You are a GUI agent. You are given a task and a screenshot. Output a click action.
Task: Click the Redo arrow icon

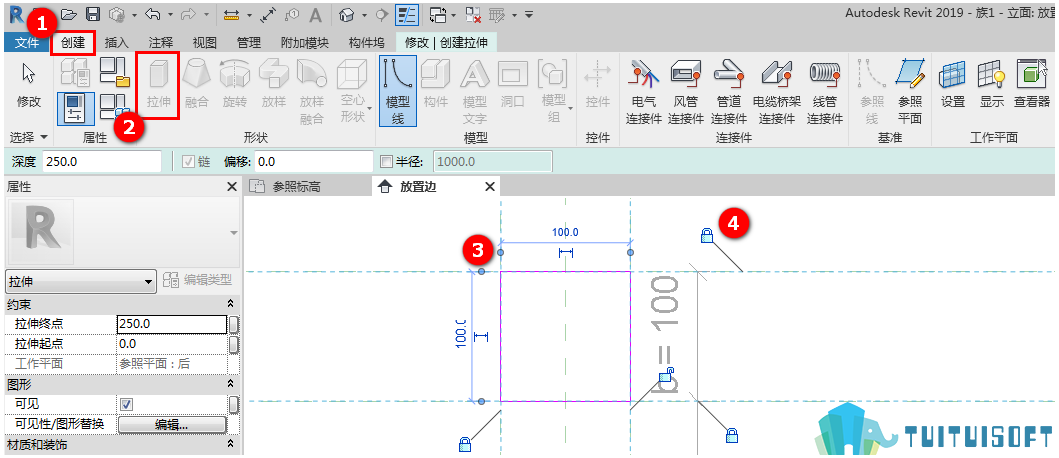pyautogui.click(x=187, y=14)
